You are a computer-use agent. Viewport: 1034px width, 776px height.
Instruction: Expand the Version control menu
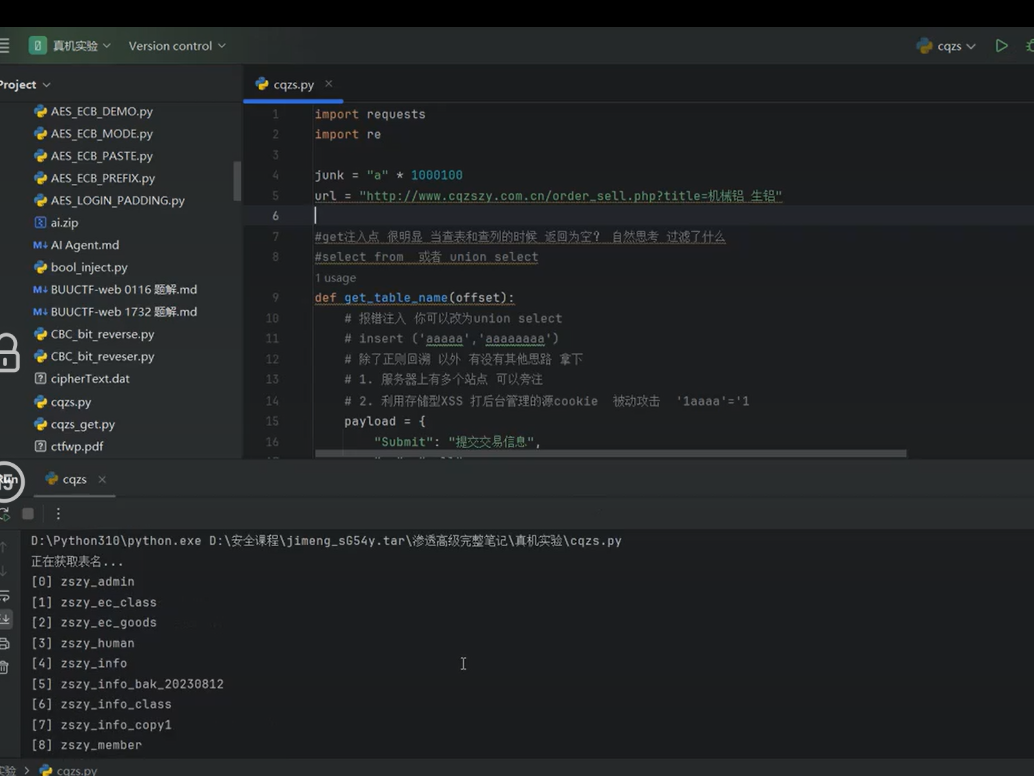click(177, 45)
